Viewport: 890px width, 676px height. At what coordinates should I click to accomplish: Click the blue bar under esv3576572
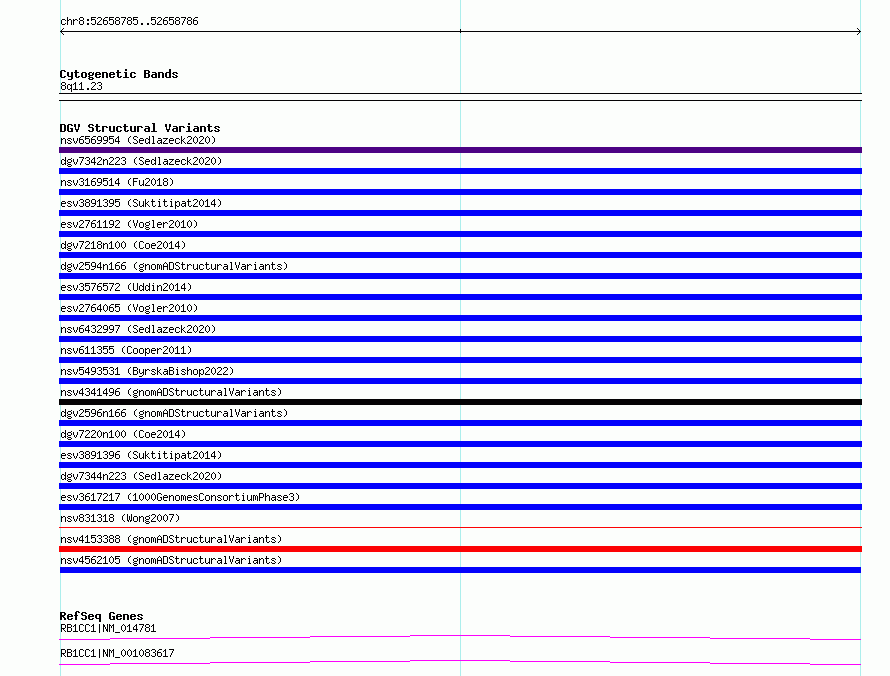point(460,297)
